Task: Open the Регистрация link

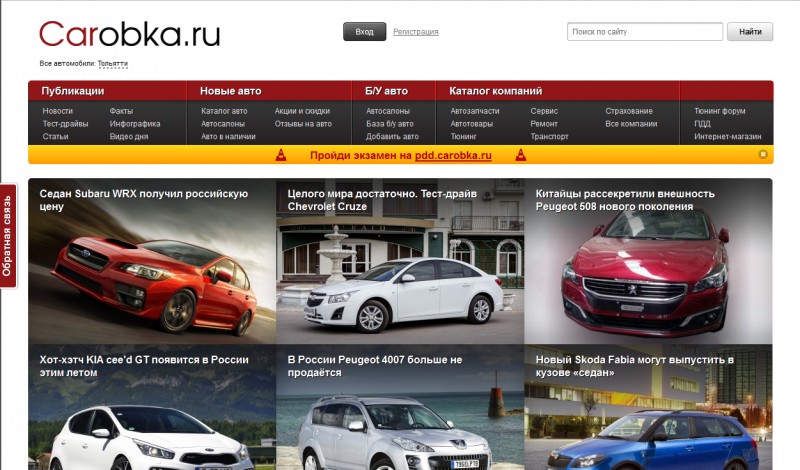Action: [x=416, y=32]
